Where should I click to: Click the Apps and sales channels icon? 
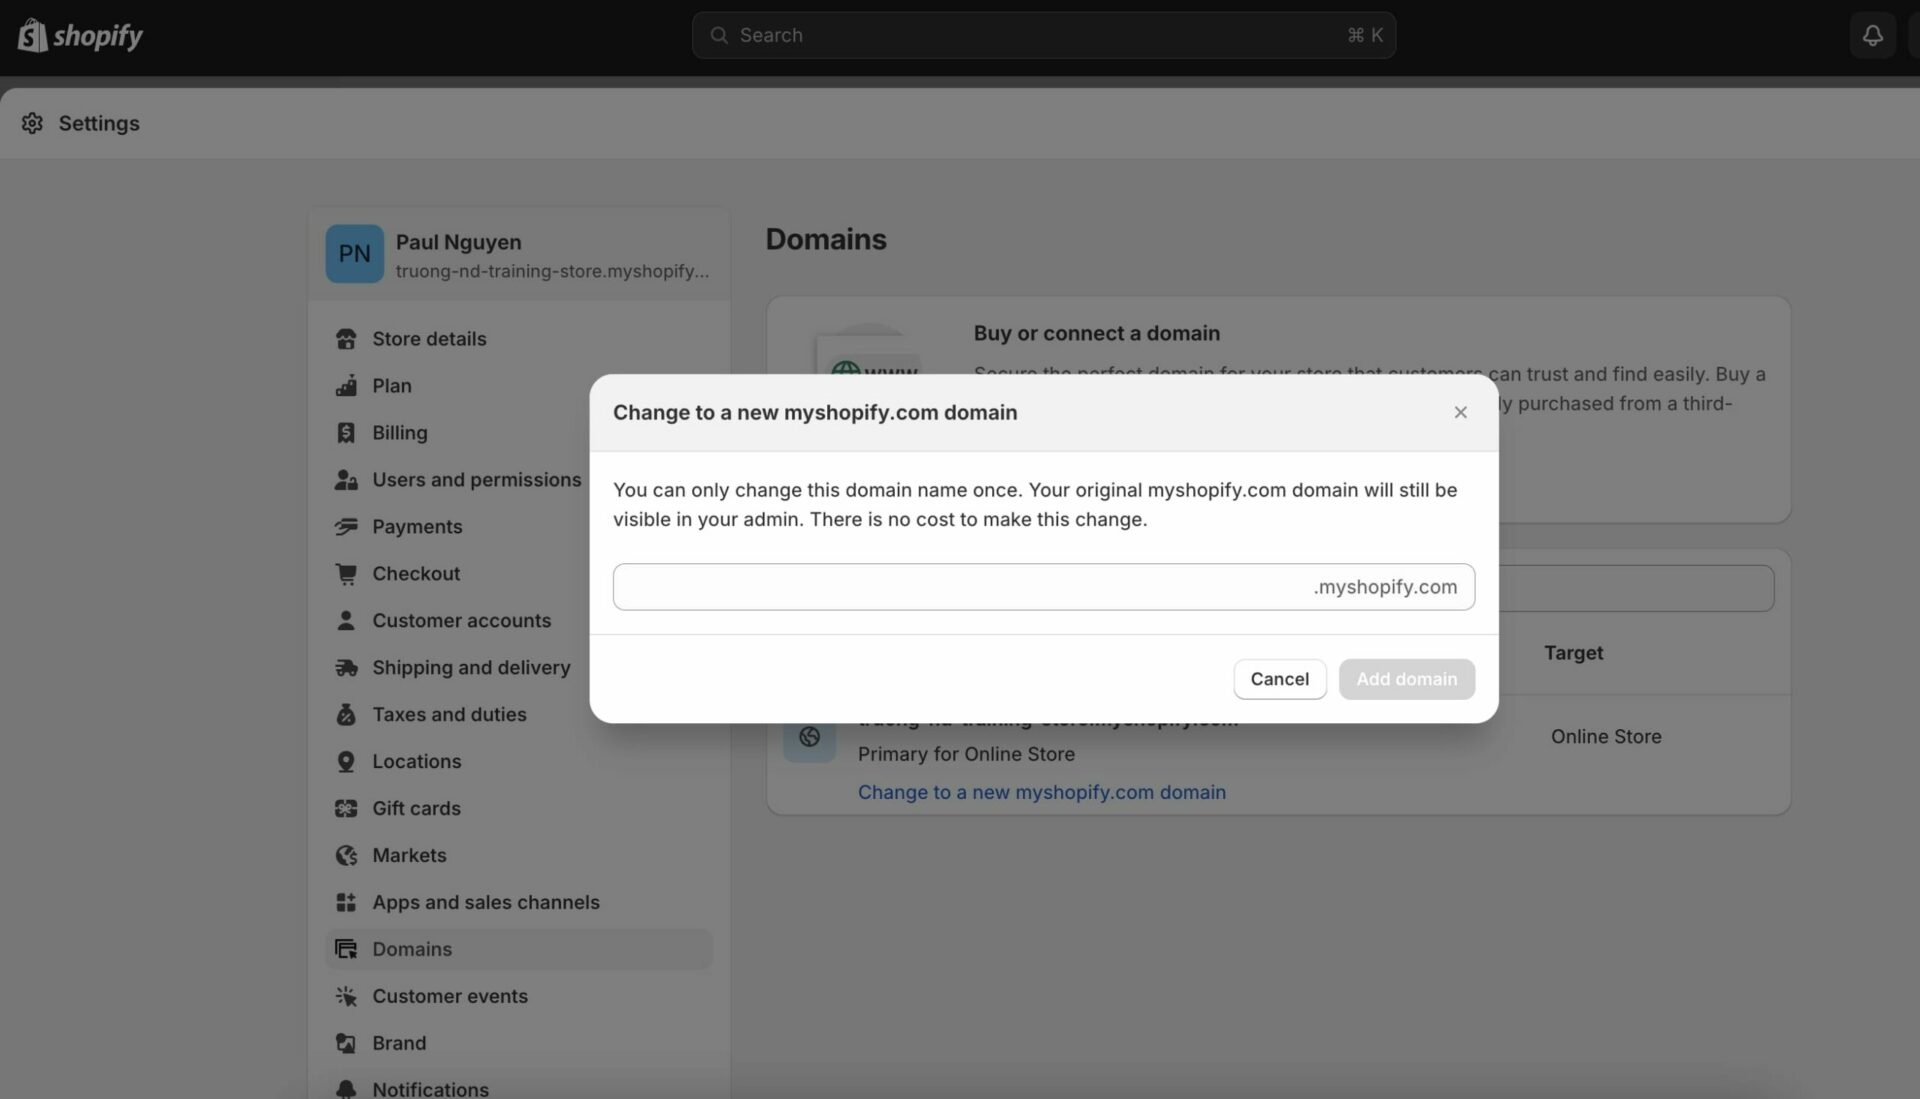[346, 903]
